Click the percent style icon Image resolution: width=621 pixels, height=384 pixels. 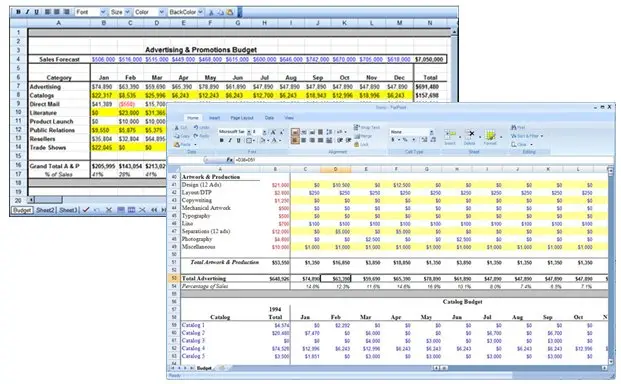point(405,140)
